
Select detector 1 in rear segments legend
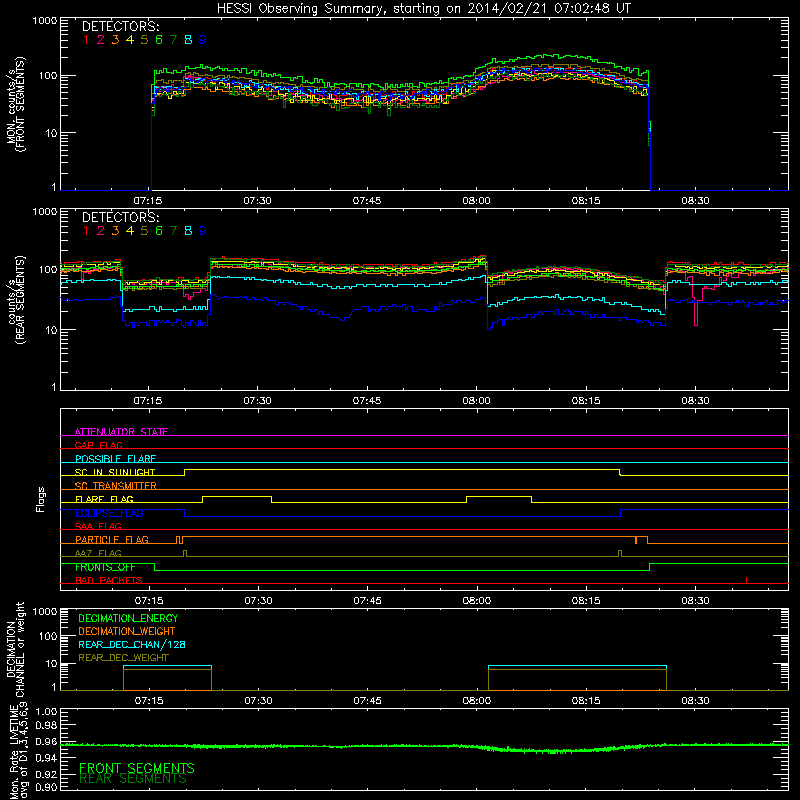[86, 231]
